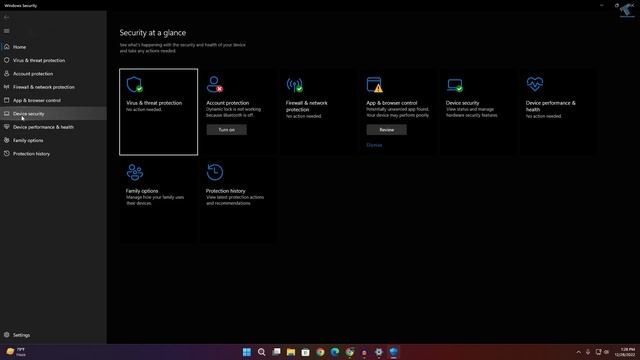Open Protection history in the sidebar
The width and height of the screenshot is (640, 360).
(x=53, y=154)
